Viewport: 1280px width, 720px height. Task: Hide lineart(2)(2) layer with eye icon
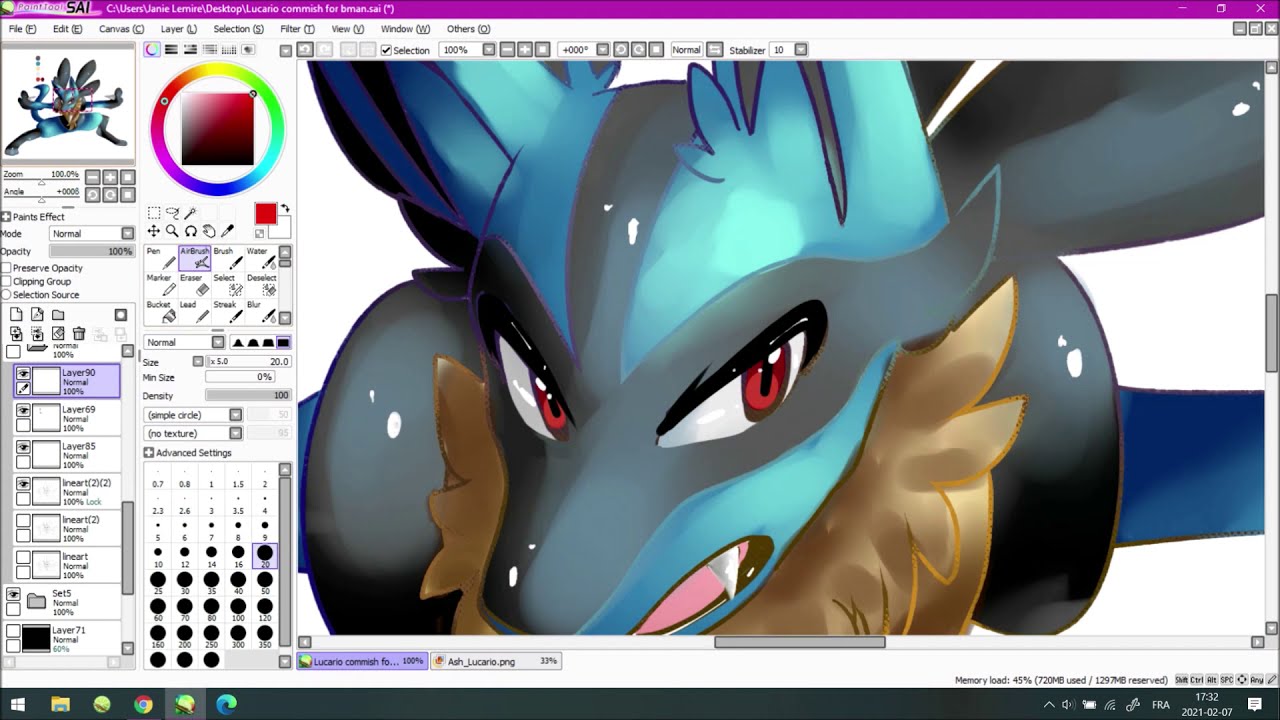pyautogui.click(x=23, y=485)
